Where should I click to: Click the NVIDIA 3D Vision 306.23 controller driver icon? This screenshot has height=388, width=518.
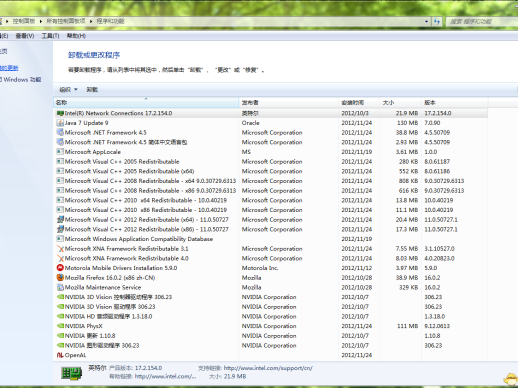pyautogui.click(x=60, y=297)
